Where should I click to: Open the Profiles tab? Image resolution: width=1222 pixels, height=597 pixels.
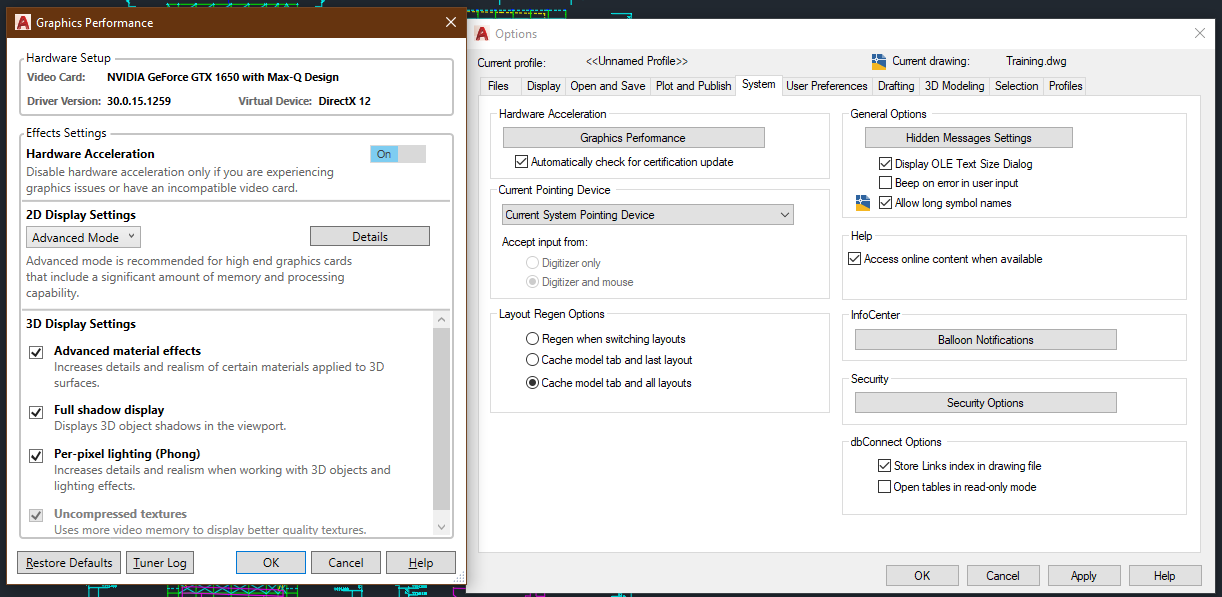[x=1065, y=86]
